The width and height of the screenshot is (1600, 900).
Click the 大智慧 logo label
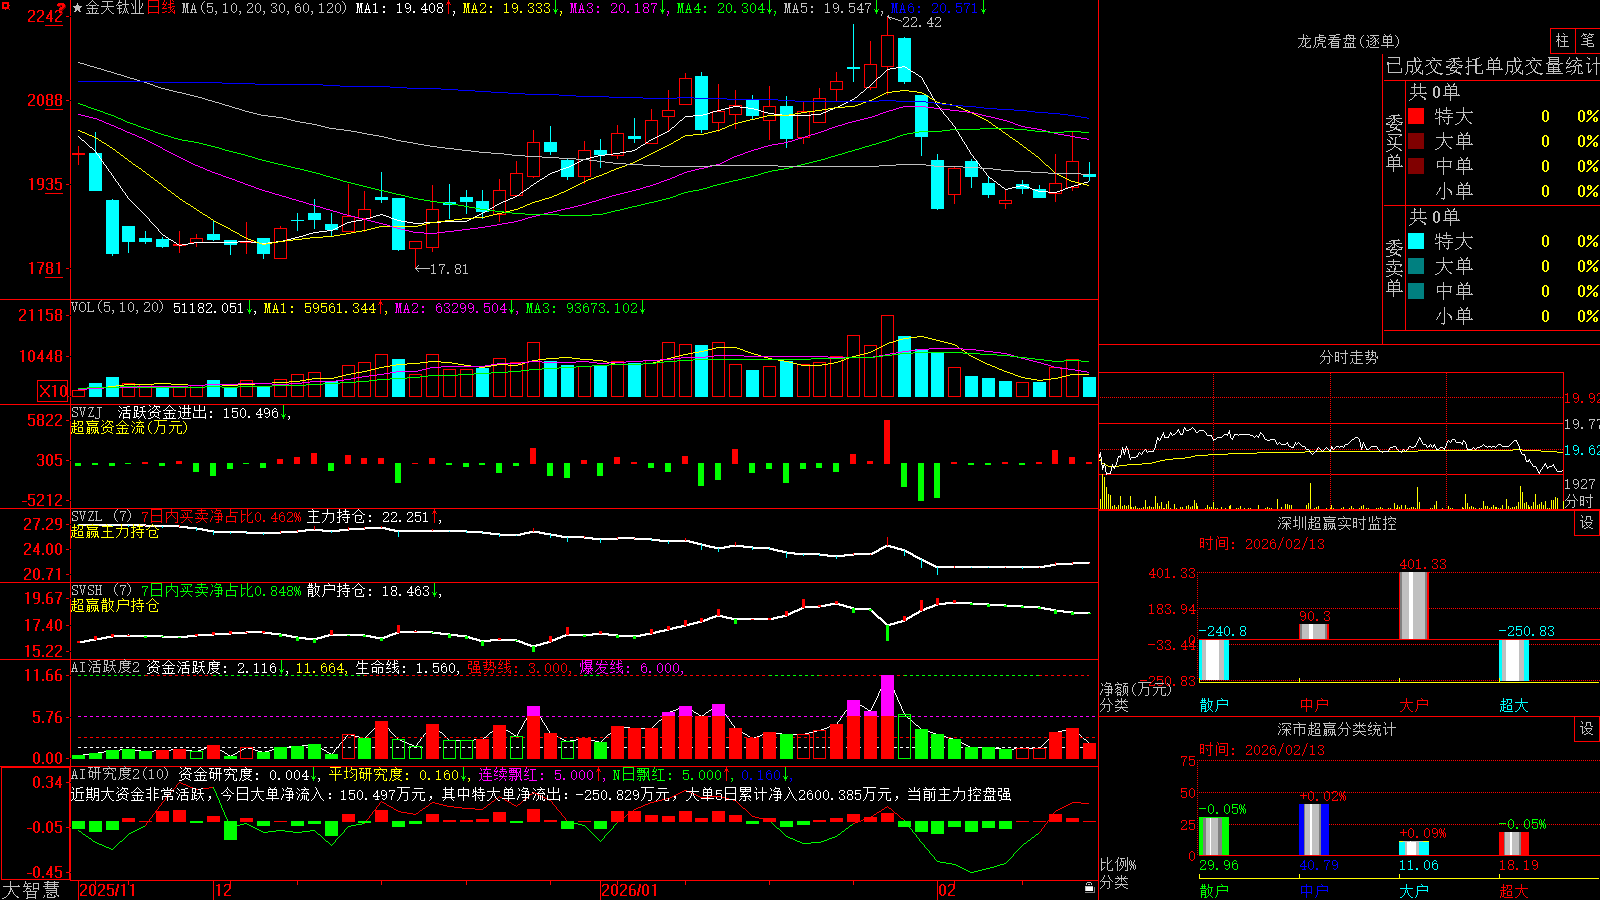pyautogui.click(x=31, y=890)
